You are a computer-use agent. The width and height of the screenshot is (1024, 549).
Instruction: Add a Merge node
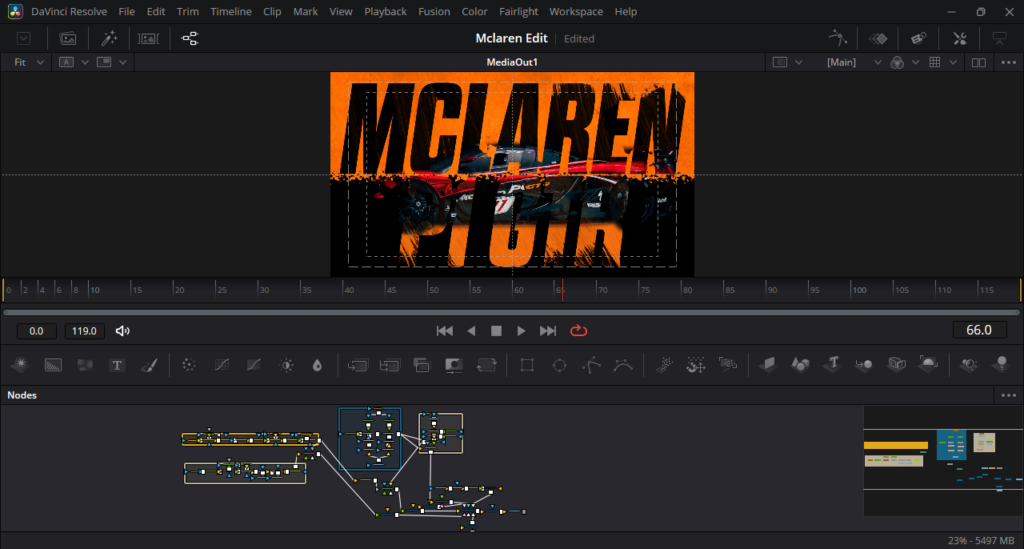tap(358, 365)
